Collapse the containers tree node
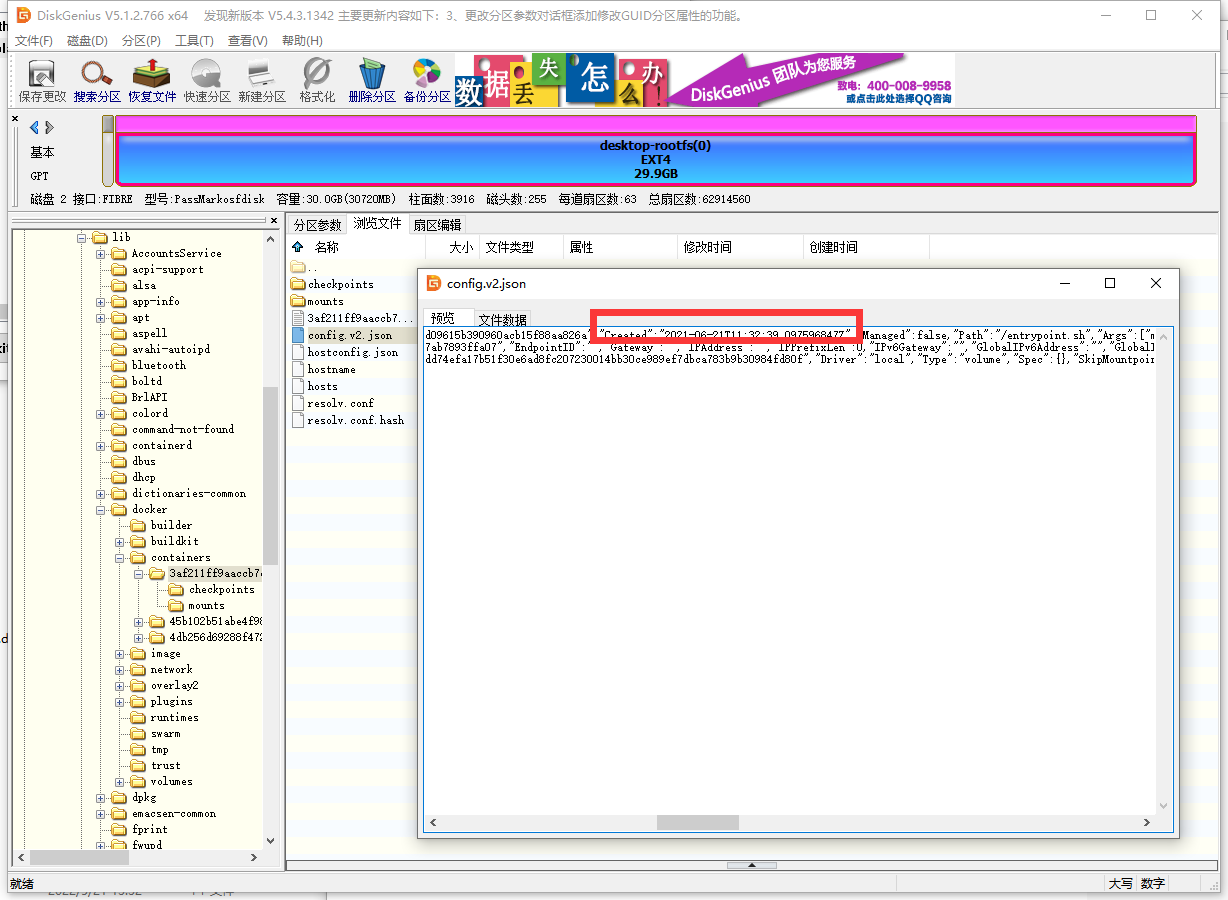 point(119,557)
